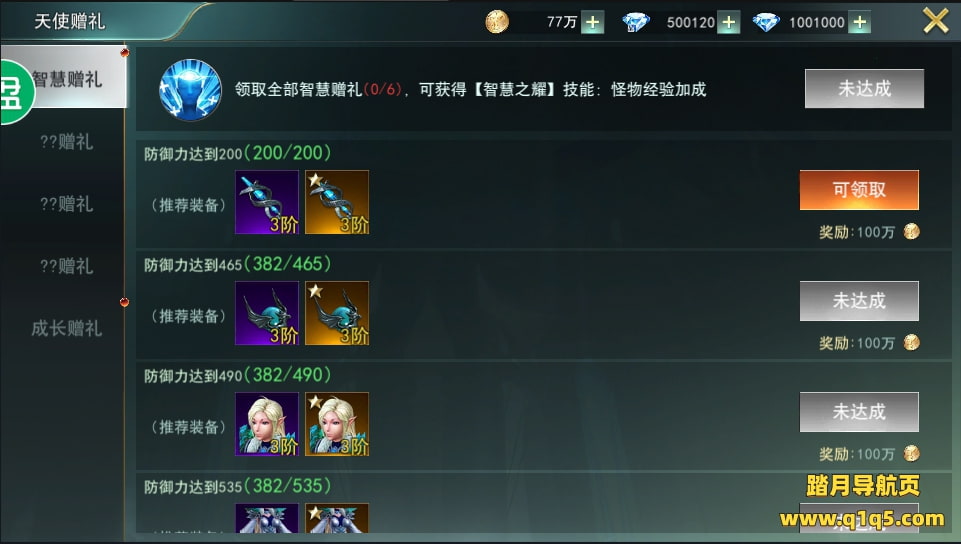Add diamonds beside 500120 with plus
Viewport: 961px width, 544px height.
(x=728, y=23)
